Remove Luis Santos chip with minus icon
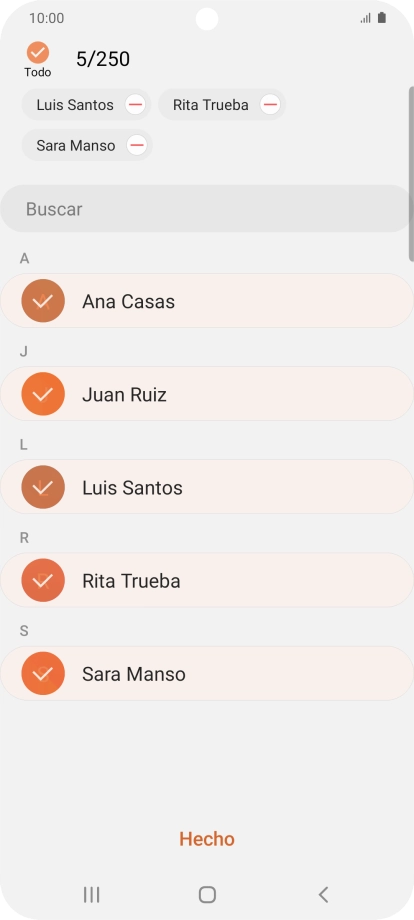This screenshot has height=920, width=414. (135, 105)
